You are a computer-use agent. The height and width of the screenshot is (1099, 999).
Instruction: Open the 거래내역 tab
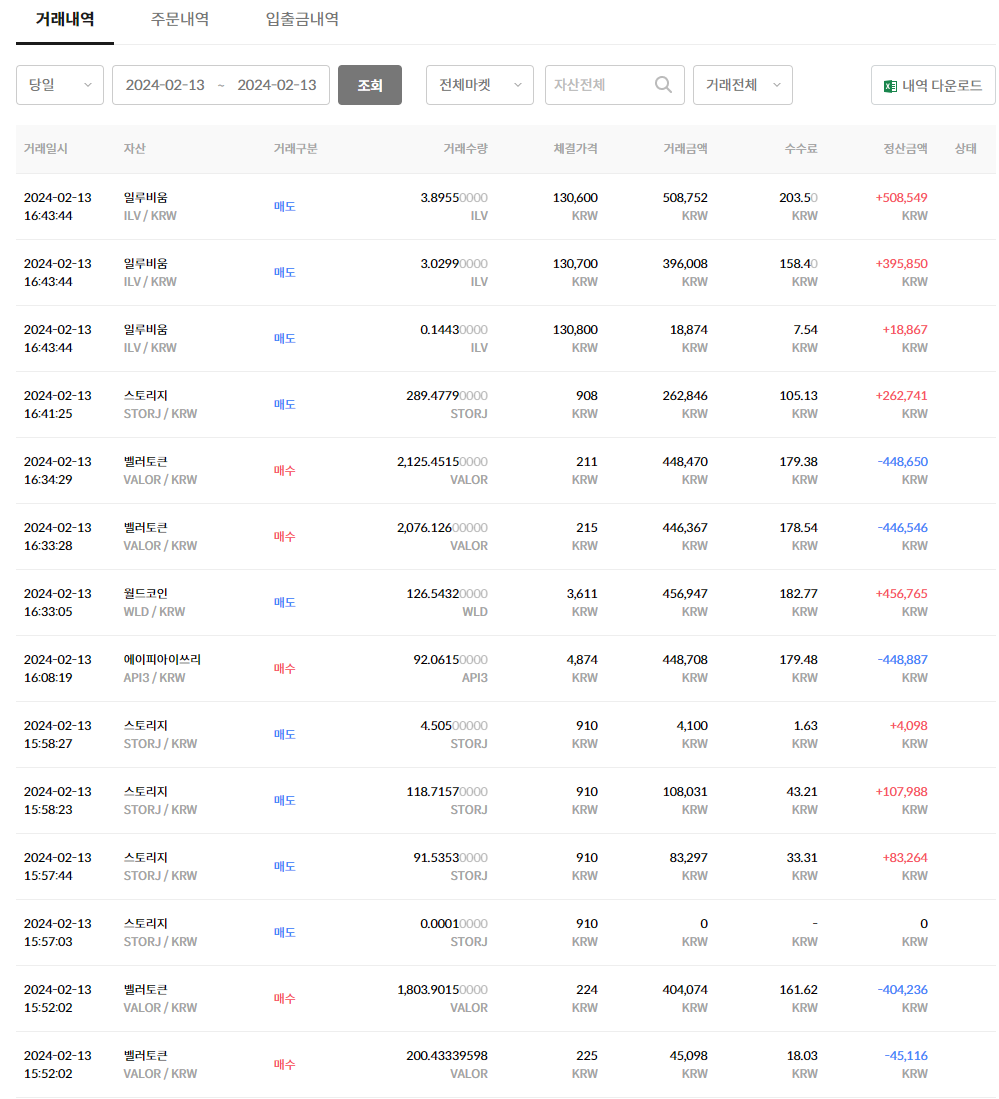pyautogui.click(x=65, y=19)
